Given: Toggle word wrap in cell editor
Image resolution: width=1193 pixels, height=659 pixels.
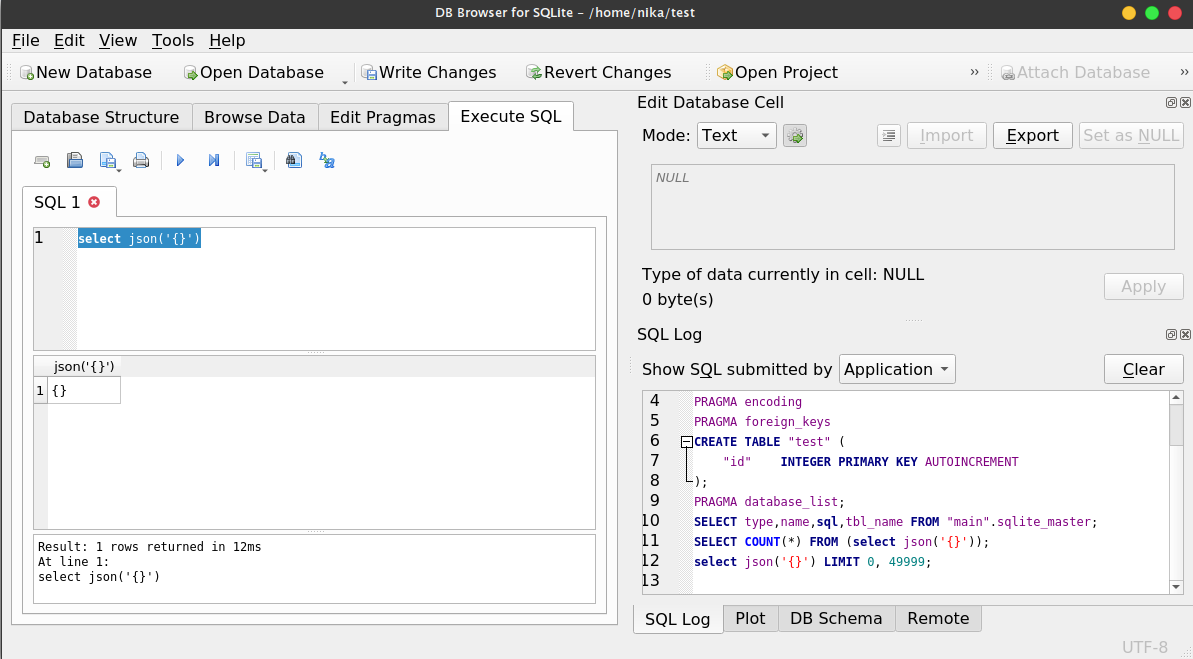Looking at the screenshot, I should pyautogui.click(x=888, y=135).
